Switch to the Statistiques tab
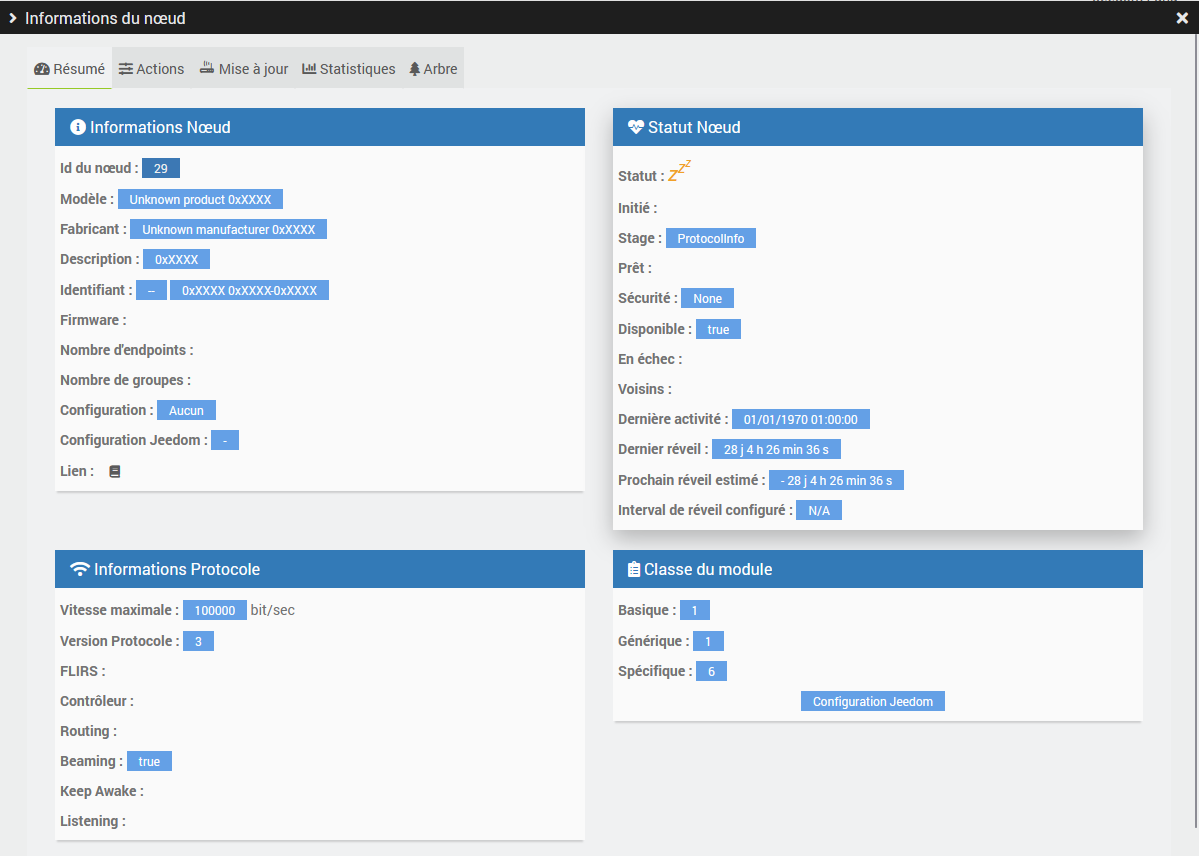Screen dimensions: 1199x856 pyautogui.click(x=349, y=69)
